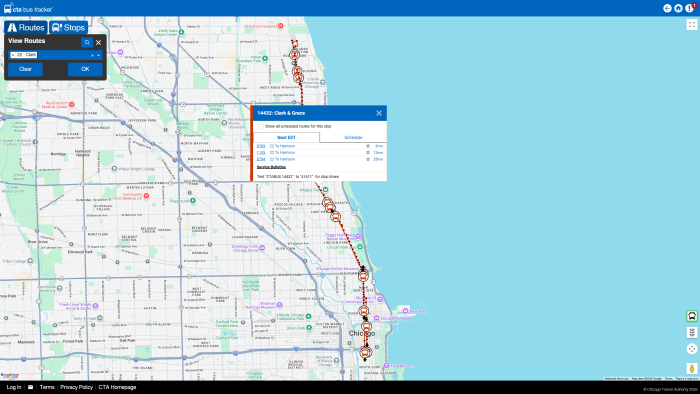
Task: Click the mail envelope icon in footer
Action: (30, 387)
